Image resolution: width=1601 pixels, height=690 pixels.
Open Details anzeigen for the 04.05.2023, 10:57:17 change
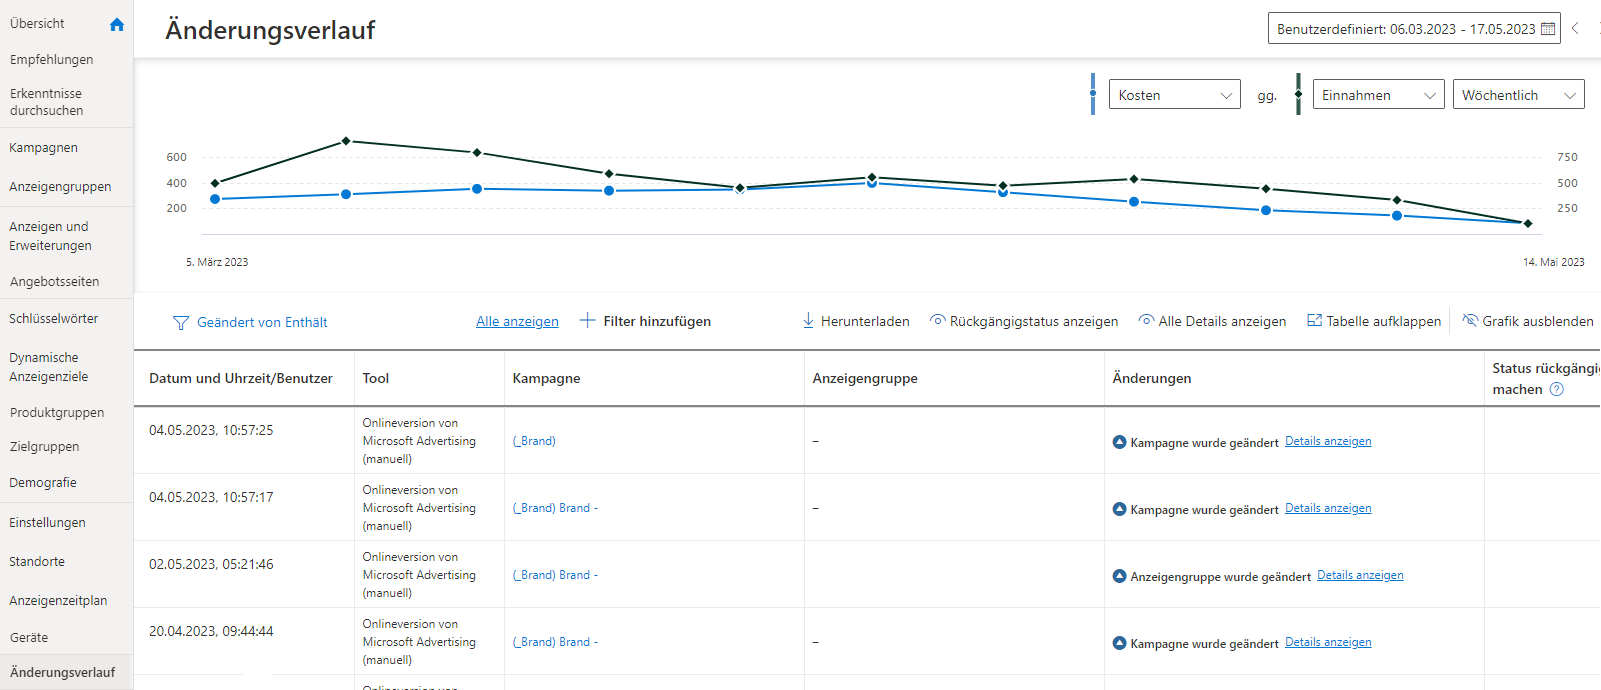tap(1328, 508)
